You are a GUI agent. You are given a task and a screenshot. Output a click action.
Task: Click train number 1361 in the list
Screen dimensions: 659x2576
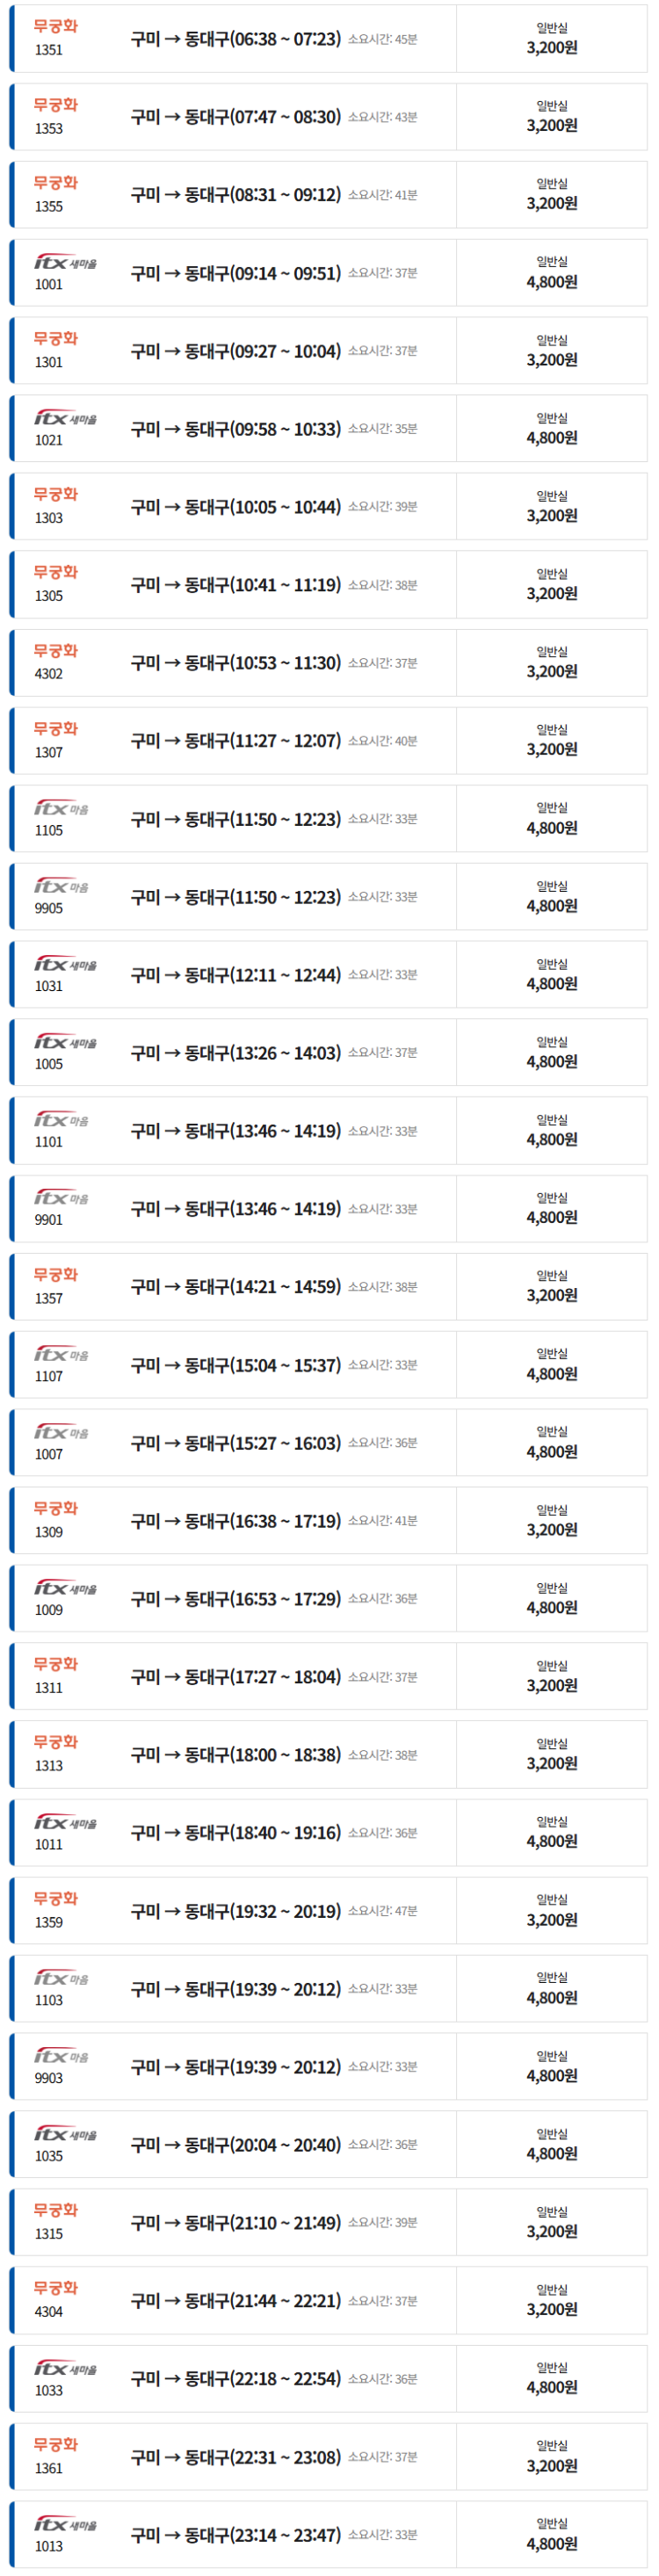click(x=49, y=2469)
